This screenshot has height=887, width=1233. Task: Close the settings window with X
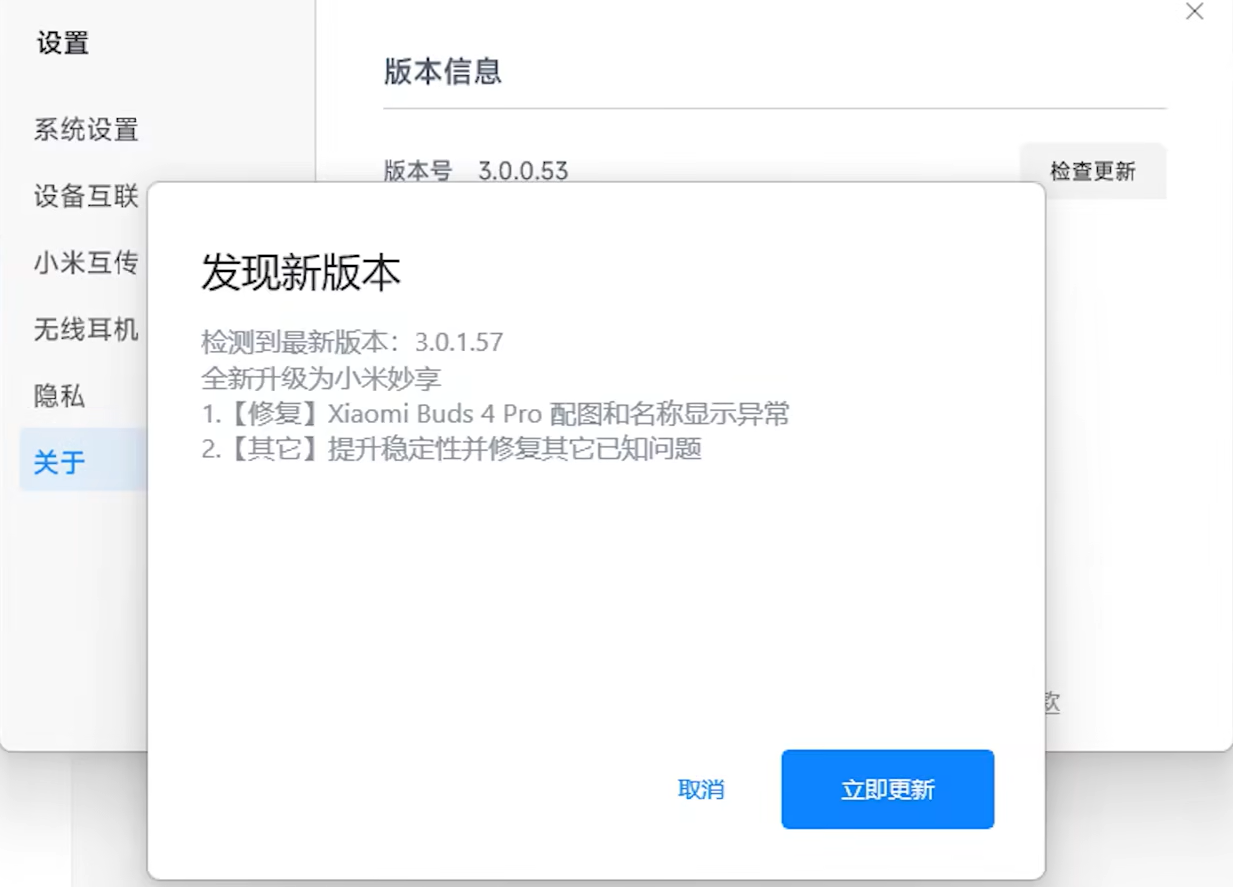coord(1194,12)
